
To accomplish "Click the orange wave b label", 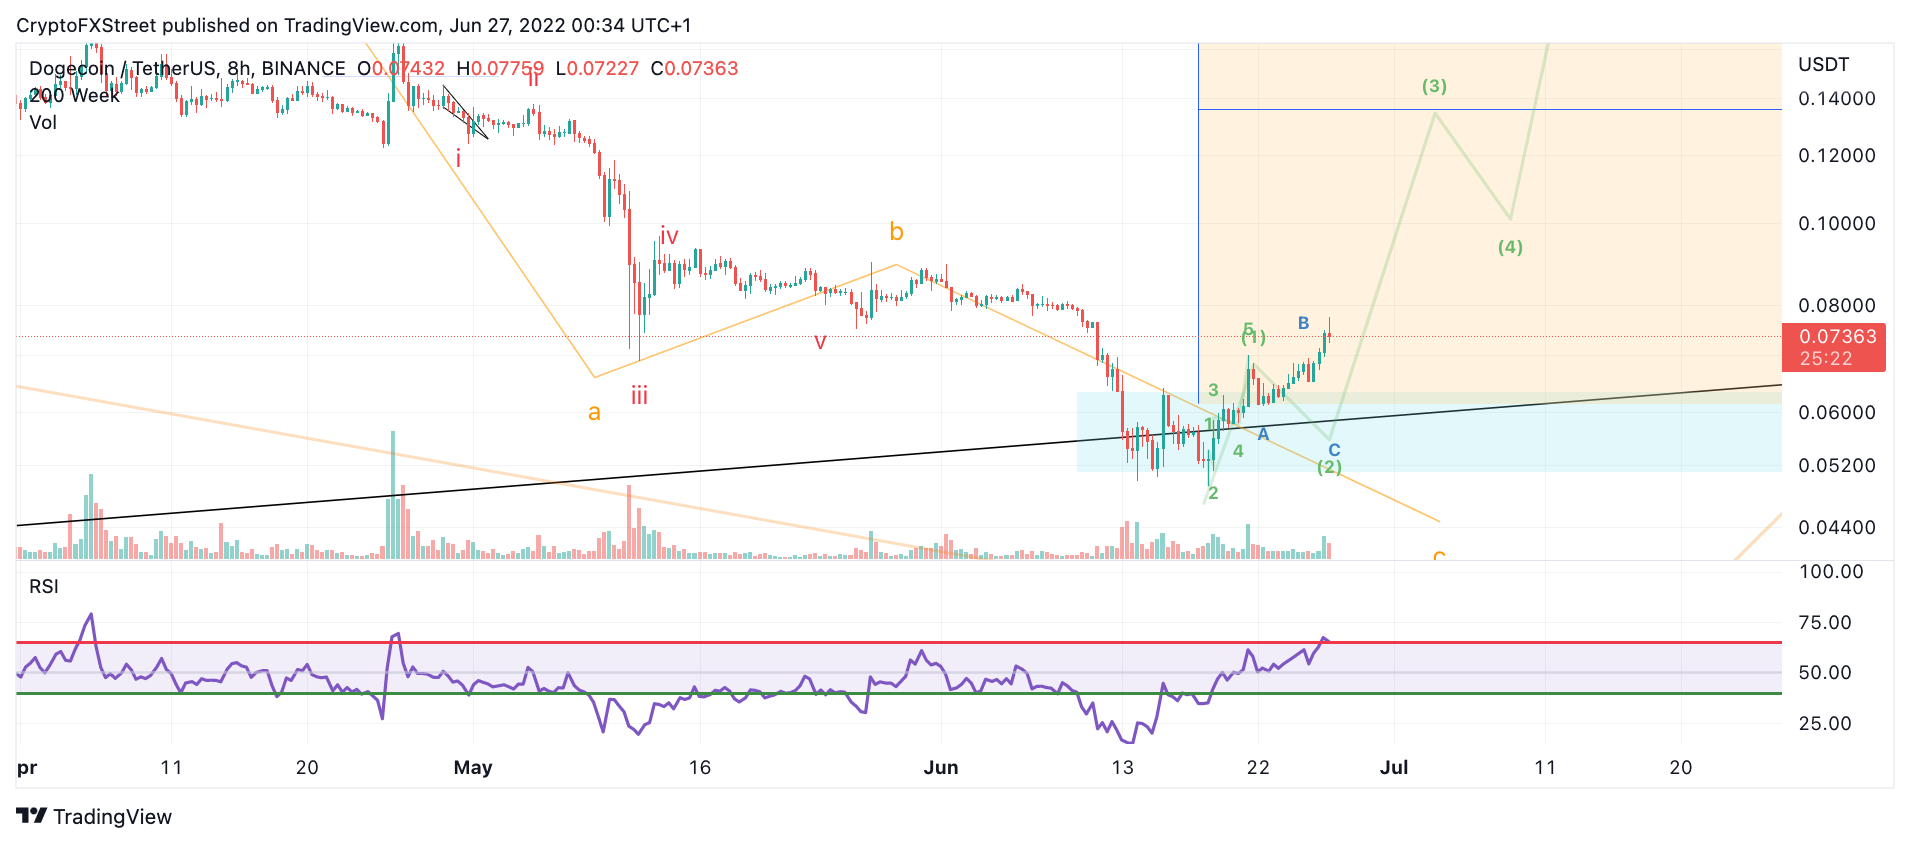I will tap(896, 232).
